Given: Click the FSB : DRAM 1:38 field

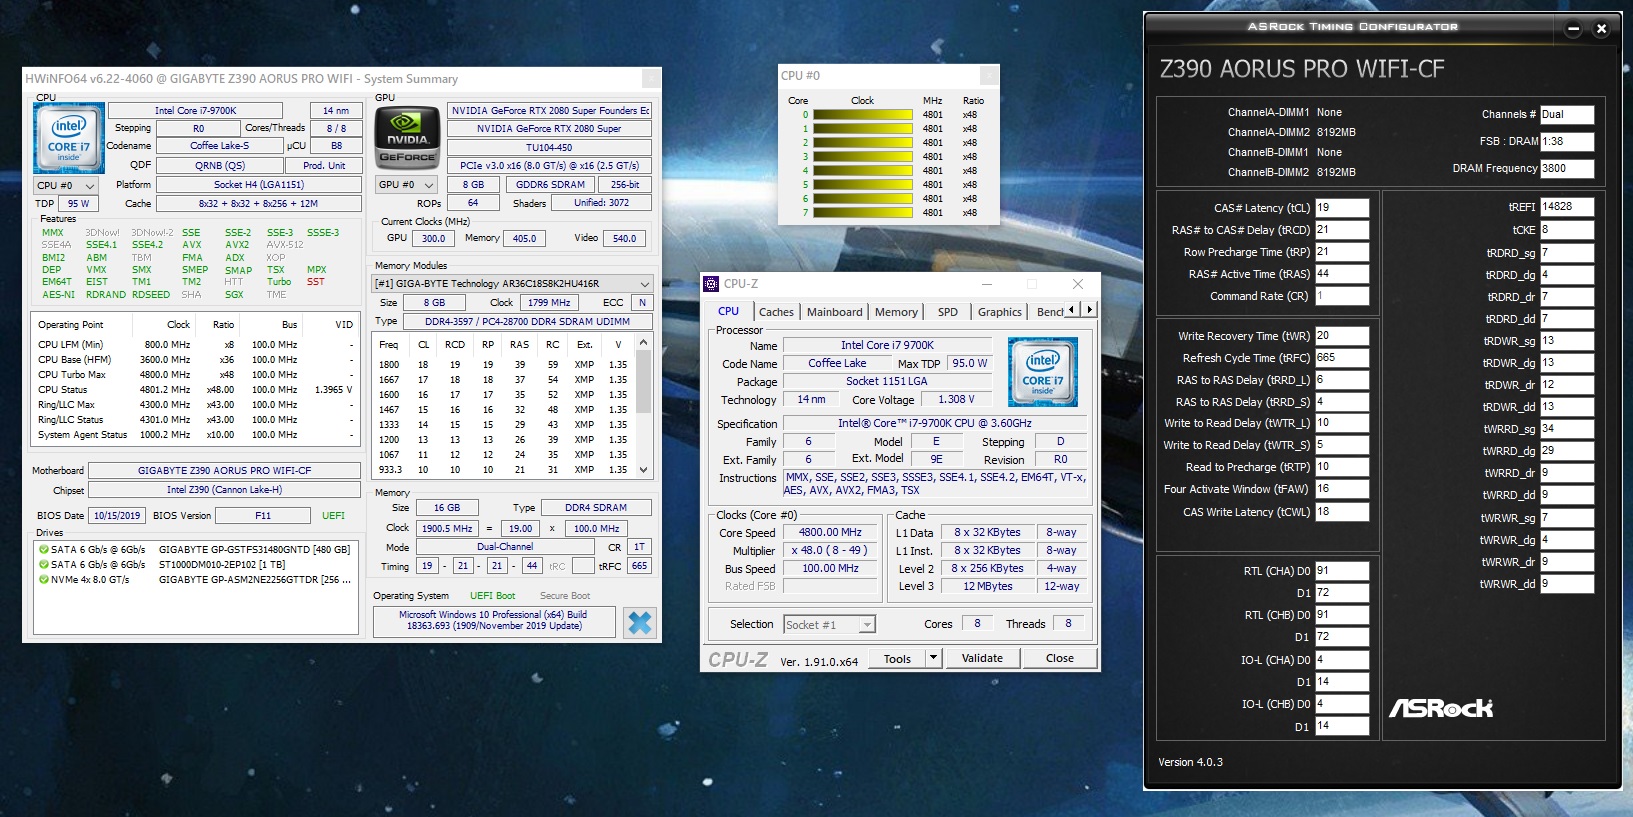Looking at the screenshot, I should pyautogui.click(x=1567, y=141).
